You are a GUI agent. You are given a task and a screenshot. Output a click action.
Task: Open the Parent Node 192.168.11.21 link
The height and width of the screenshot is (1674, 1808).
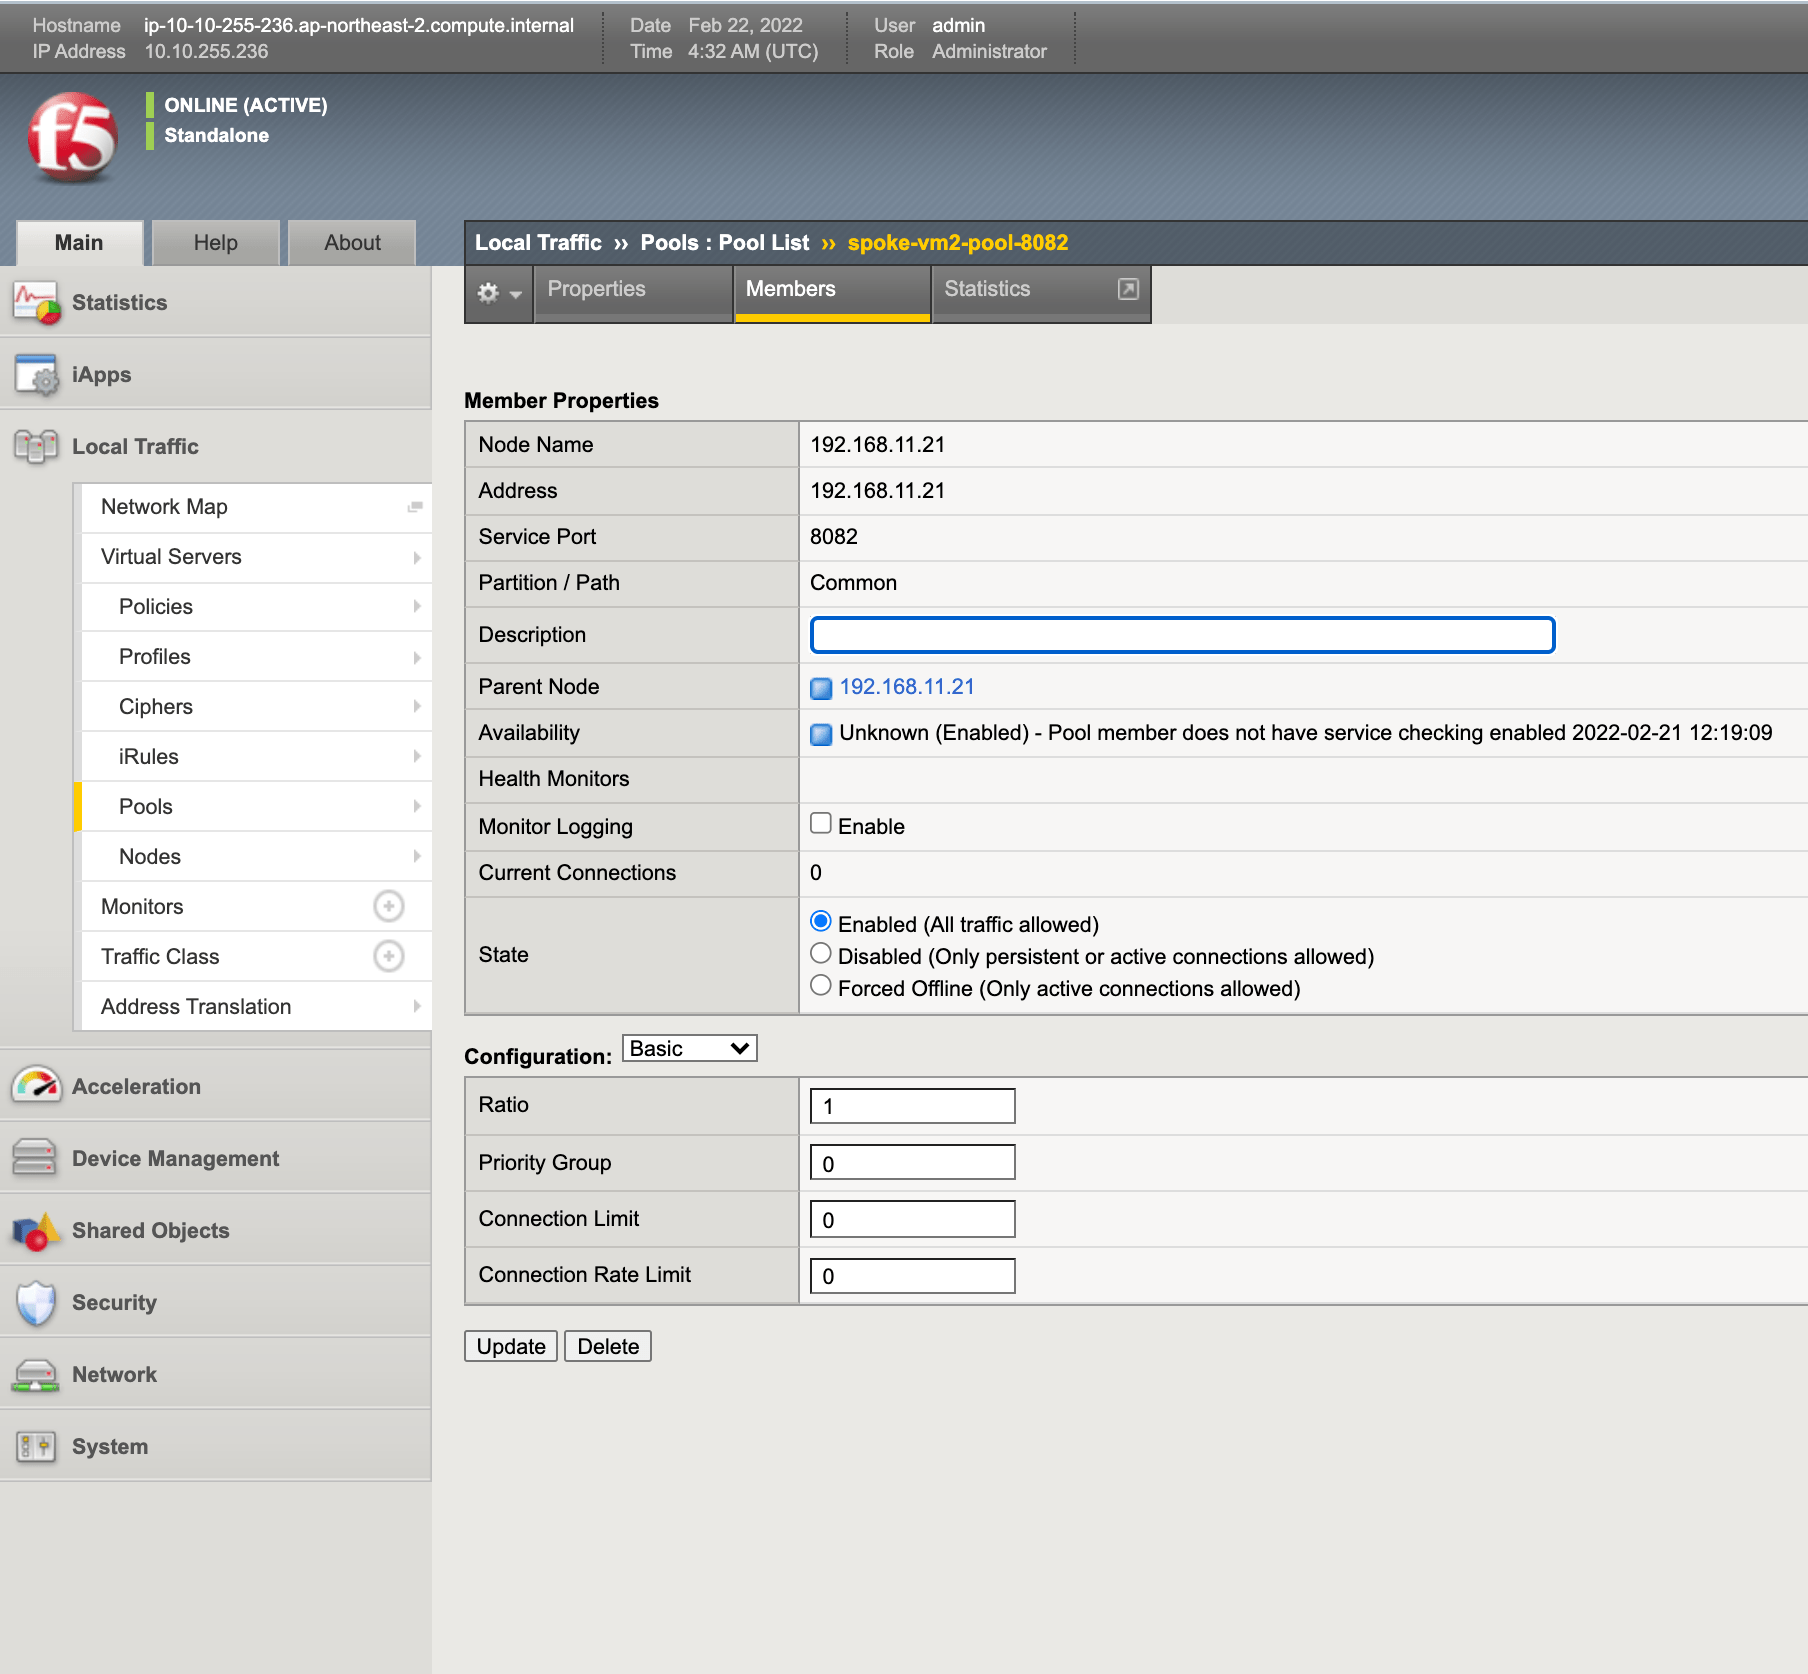(x=907, y=687)
